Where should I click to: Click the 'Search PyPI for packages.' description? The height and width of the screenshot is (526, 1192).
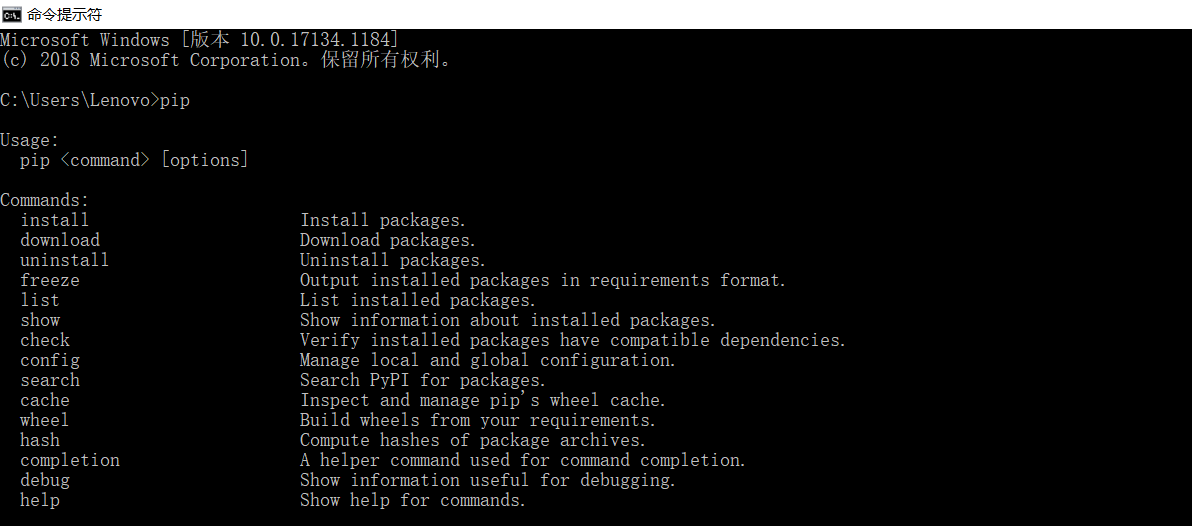[x=423, y=380]
